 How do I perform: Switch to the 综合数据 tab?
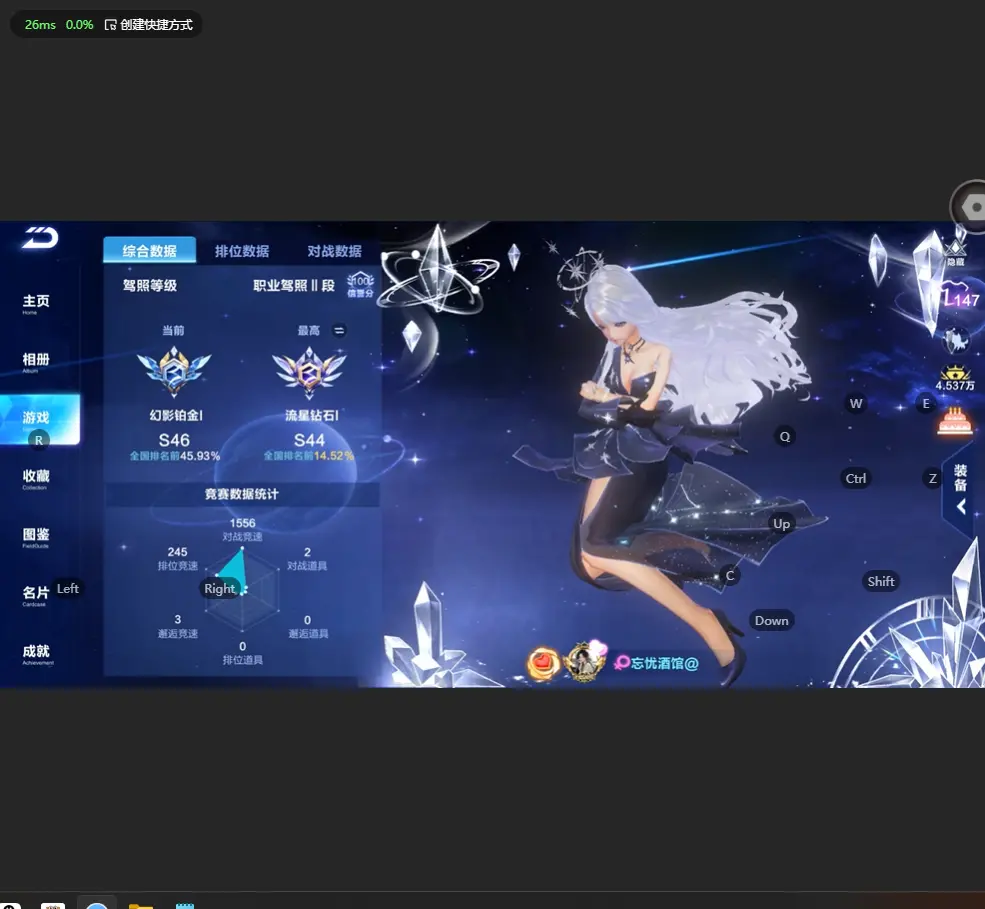(x=150, y=251)
